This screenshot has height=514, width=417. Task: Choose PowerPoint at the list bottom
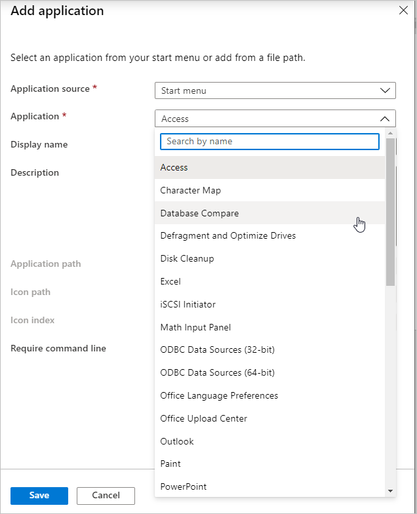(270, 487)
